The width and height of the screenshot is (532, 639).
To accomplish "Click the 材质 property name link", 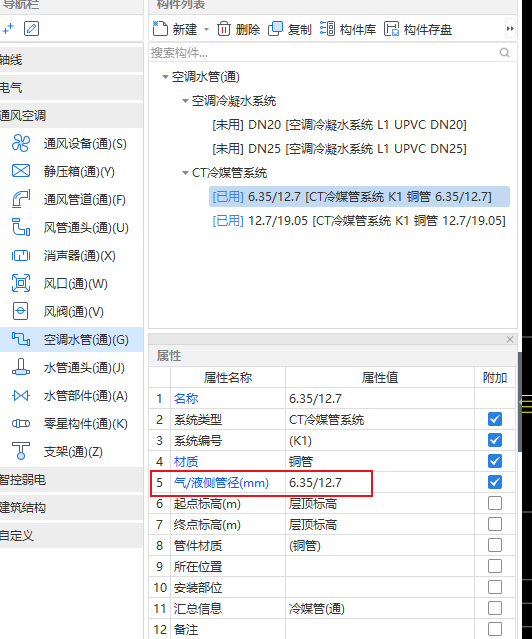I will [186, 461].
